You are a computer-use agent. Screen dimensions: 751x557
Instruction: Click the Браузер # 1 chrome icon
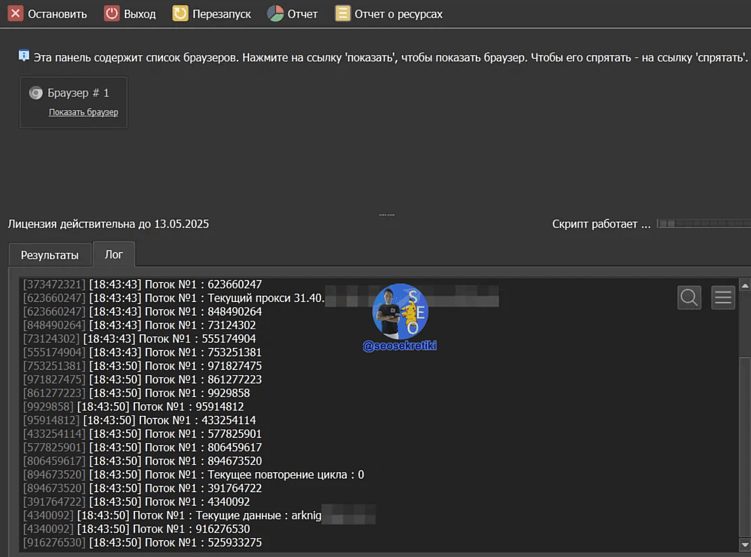click(x=36, y=93)
